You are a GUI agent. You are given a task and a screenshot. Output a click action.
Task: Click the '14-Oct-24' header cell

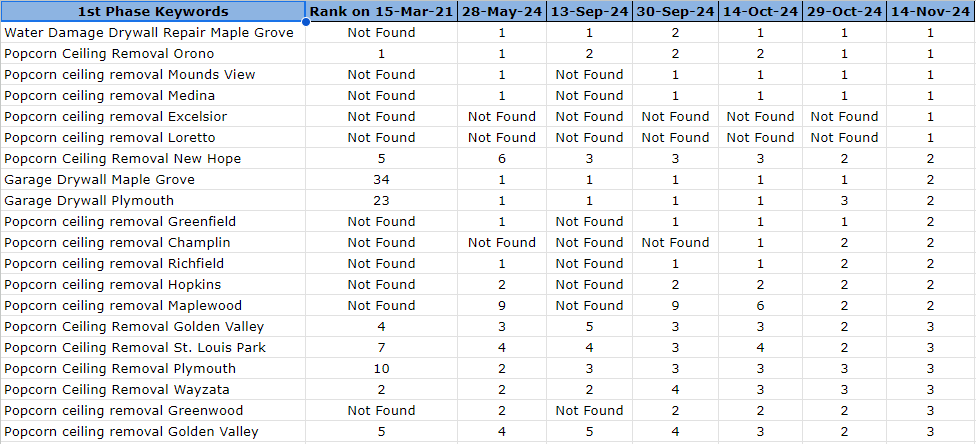tap(760, 11)
